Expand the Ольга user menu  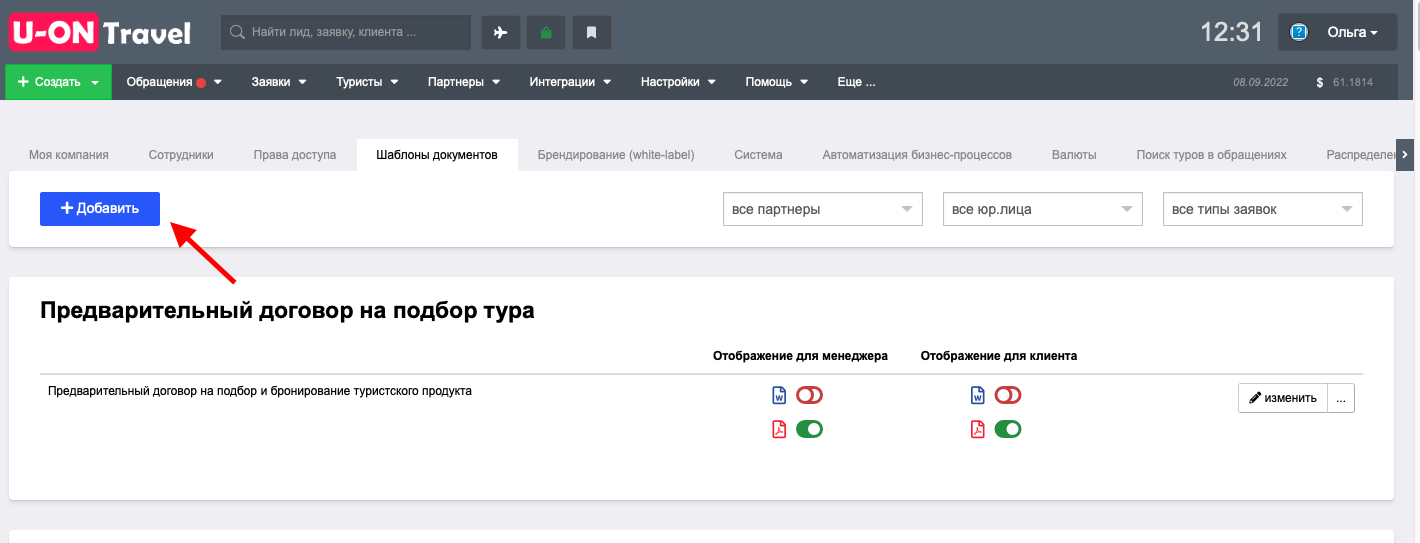pos(1351,32)
